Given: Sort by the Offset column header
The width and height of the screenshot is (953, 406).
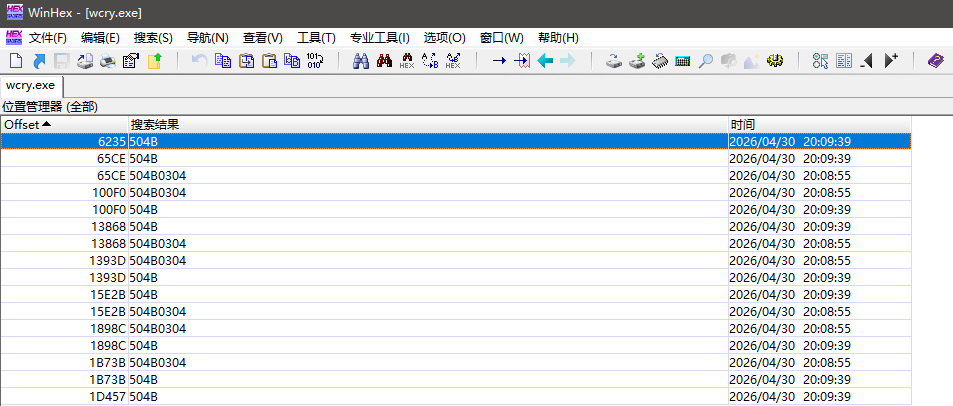Looking at the screenshot, I should pyautogui.click(x=64, y=125).
